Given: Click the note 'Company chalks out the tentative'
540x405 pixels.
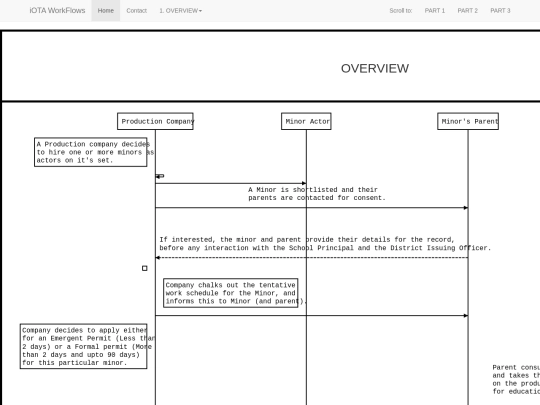Looking at the screenshot, I should click(231, 293).
